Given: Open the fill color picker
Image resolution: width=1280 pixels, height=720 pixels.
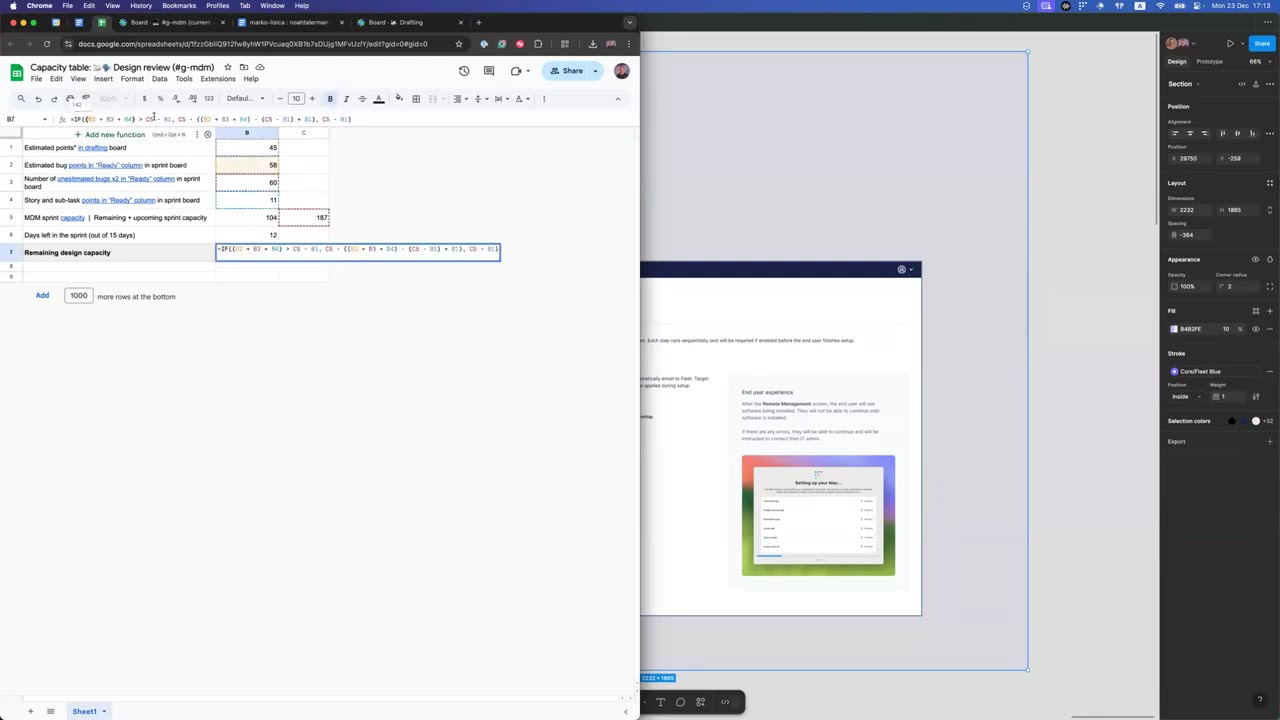Looking at the screenshot, I should pos(399,99).
